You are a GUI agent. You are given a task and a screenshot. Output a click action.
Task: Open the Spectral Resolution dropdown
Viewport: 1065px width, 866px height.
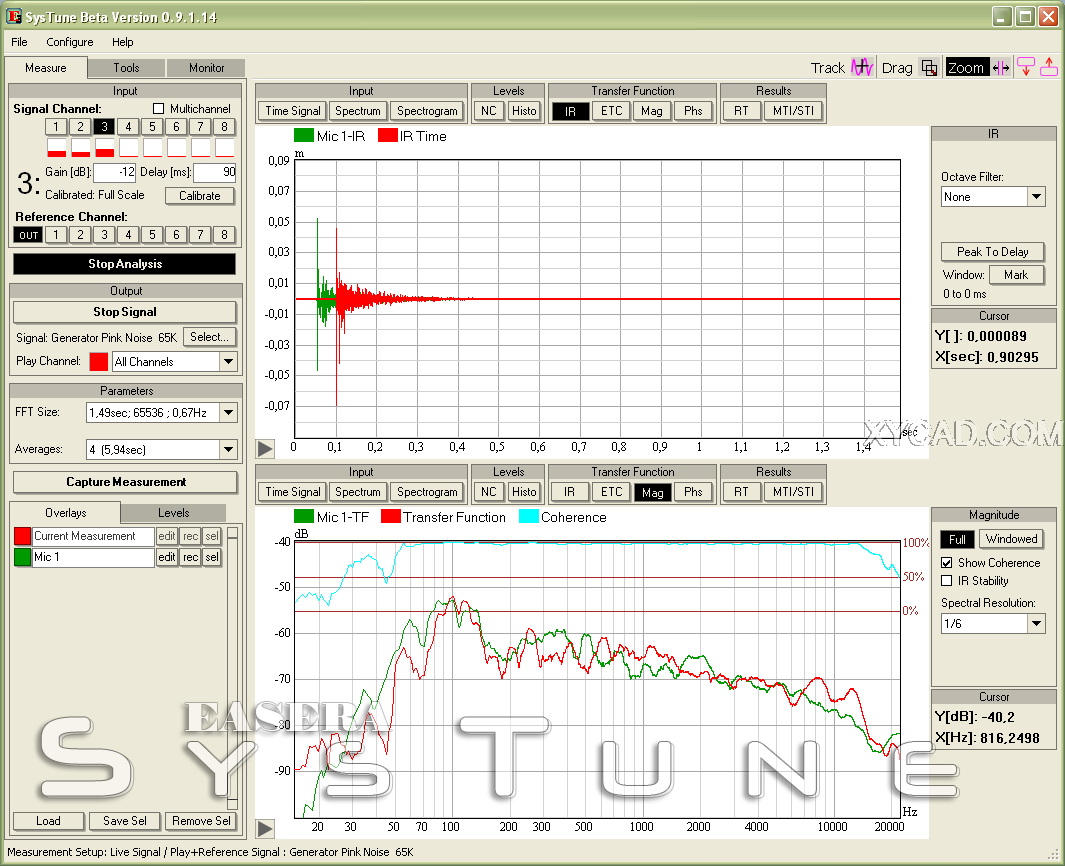click(x=1036, y=624)
